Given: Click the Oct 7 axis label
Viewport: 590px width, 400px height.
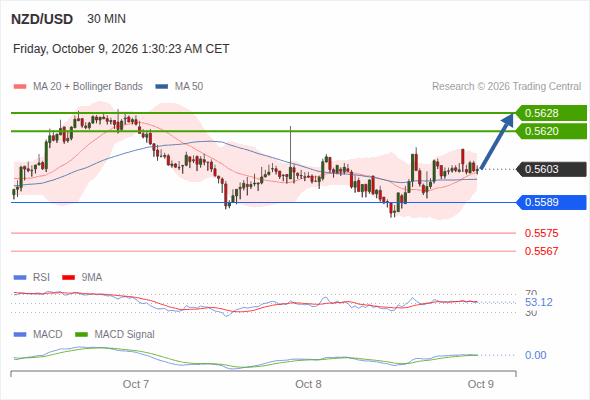Looking at the screenshot, I should pos(136,384).
